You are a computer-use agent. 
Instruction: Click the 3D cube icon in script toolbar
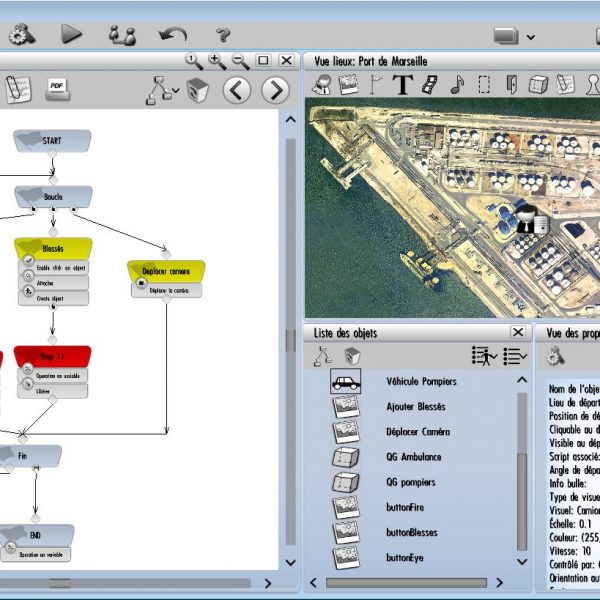coord(197,90)
